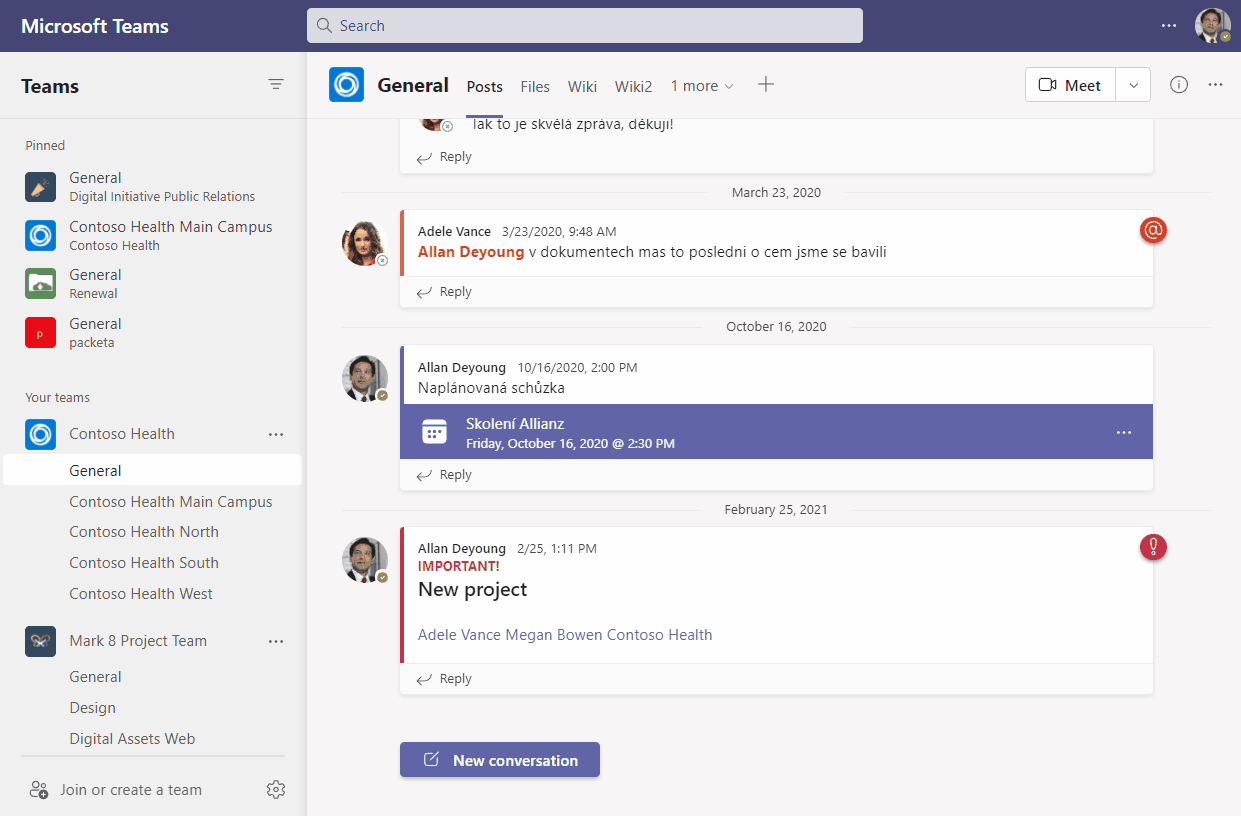Click the Pinned section label
The width and height of the screenshot is (1241, 816).
pyautogui.click(x=45, y=145)
